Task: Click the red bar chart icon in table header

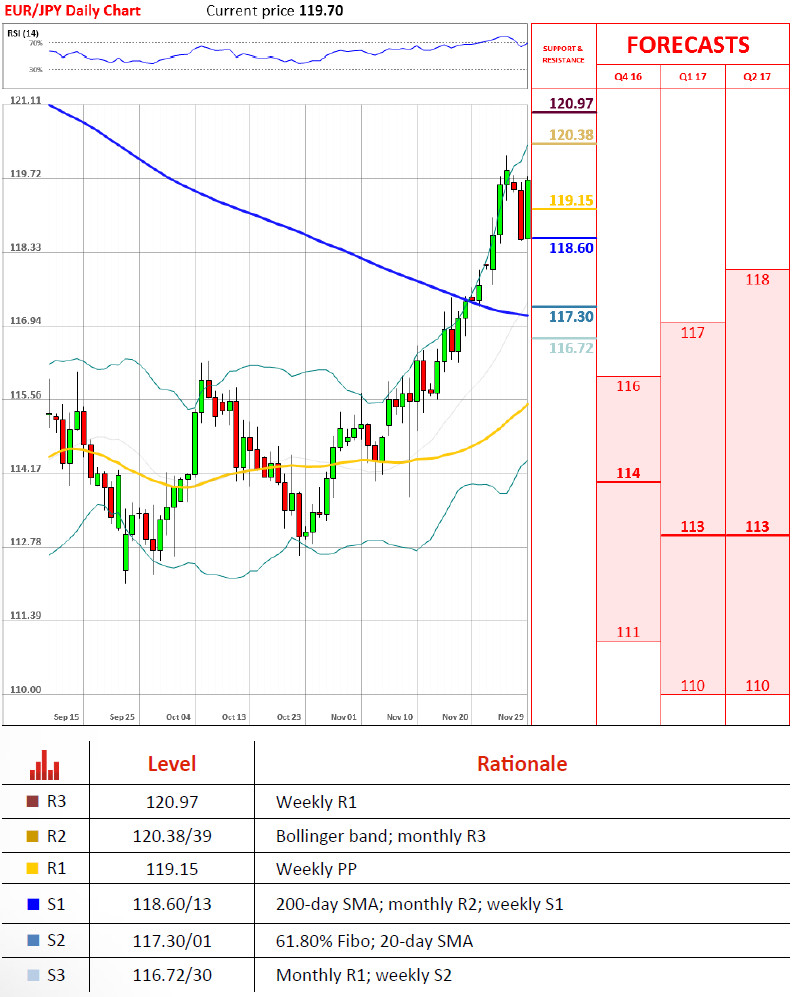Action: (x=45, y=765)
